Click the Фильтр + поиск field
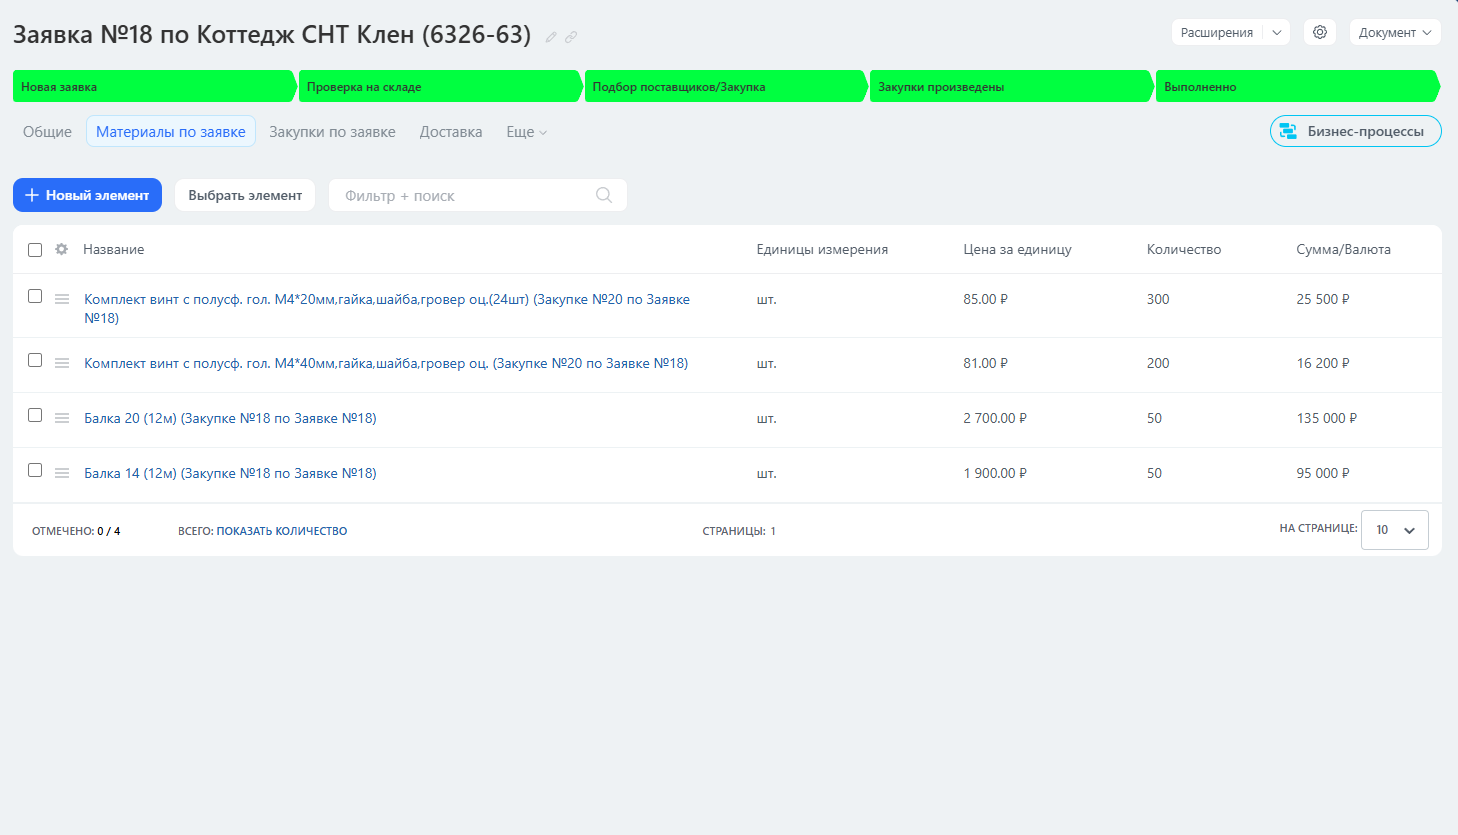 click(465, 196)
